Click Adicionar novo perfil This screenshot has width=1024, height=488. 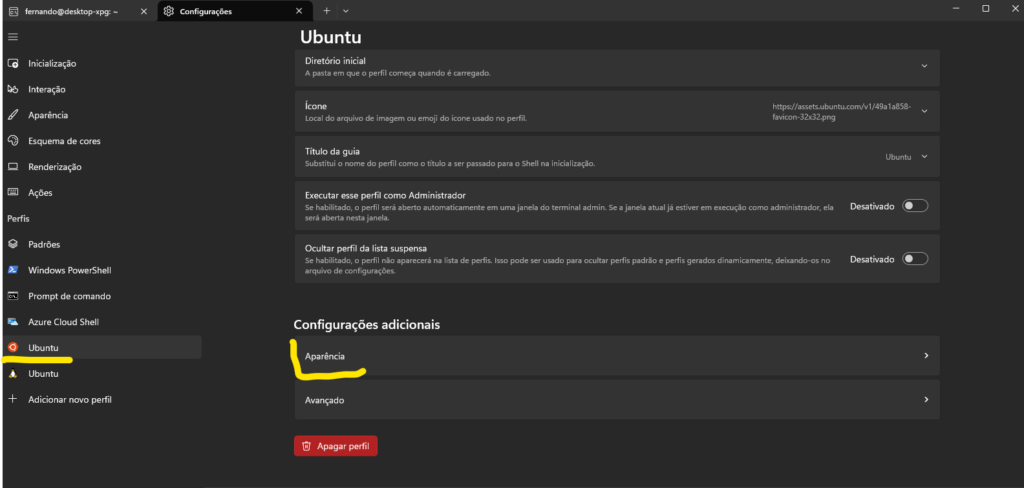tap(102, 399)
